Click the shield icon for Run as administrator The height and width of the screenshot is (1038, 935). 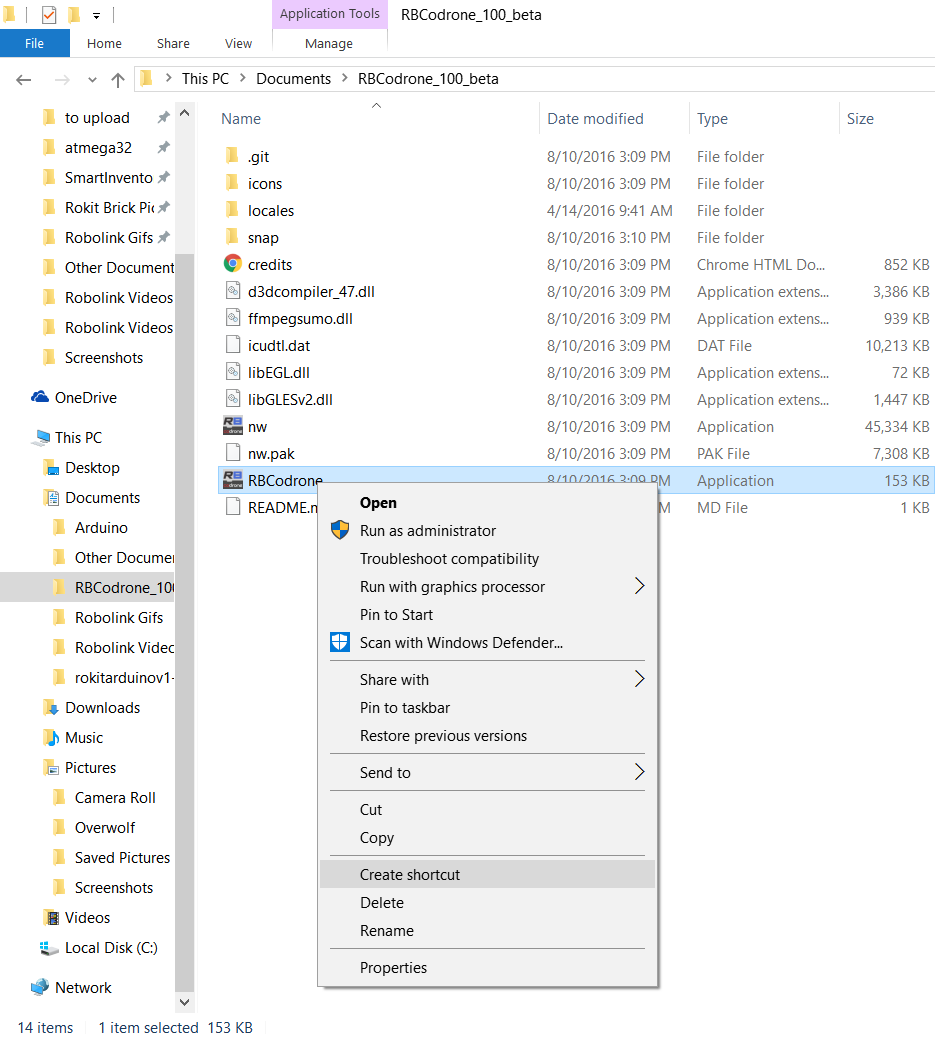click(340, 530)
